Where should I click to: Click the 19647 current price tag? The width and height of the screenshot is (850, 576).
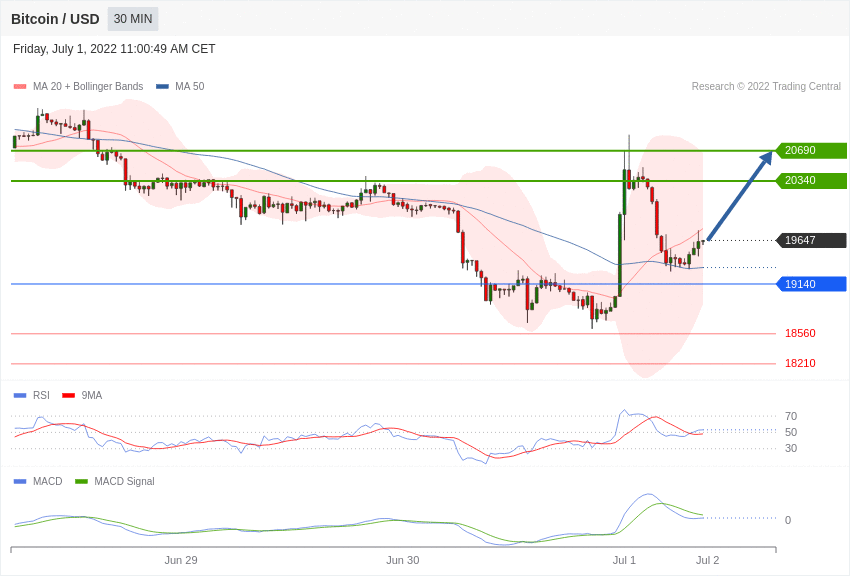tap(812, 240)
